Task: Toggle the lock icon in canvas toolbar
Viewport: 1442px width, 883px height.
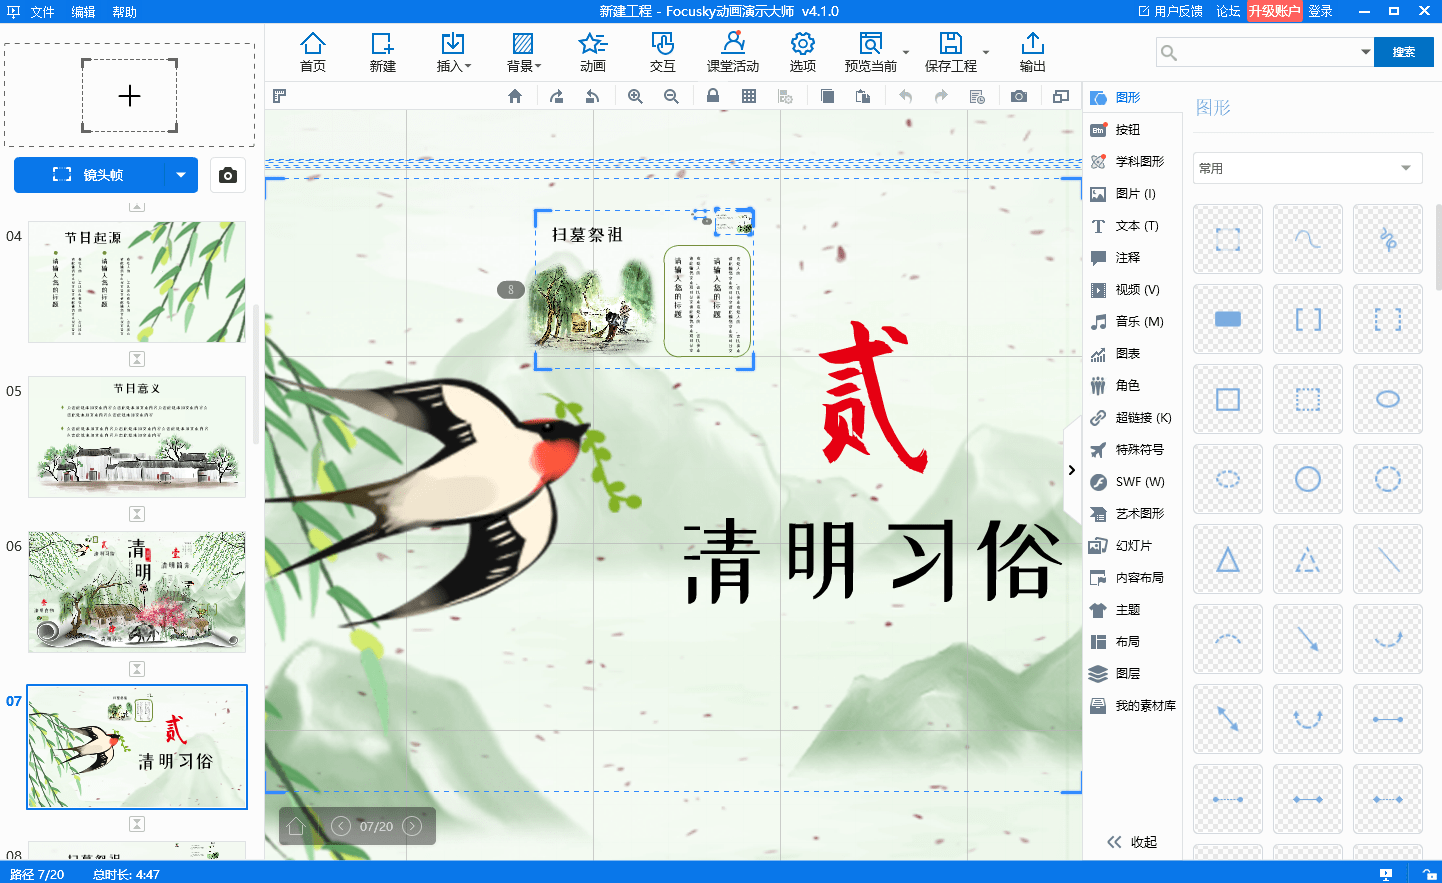Action: [x=713, y=96]
